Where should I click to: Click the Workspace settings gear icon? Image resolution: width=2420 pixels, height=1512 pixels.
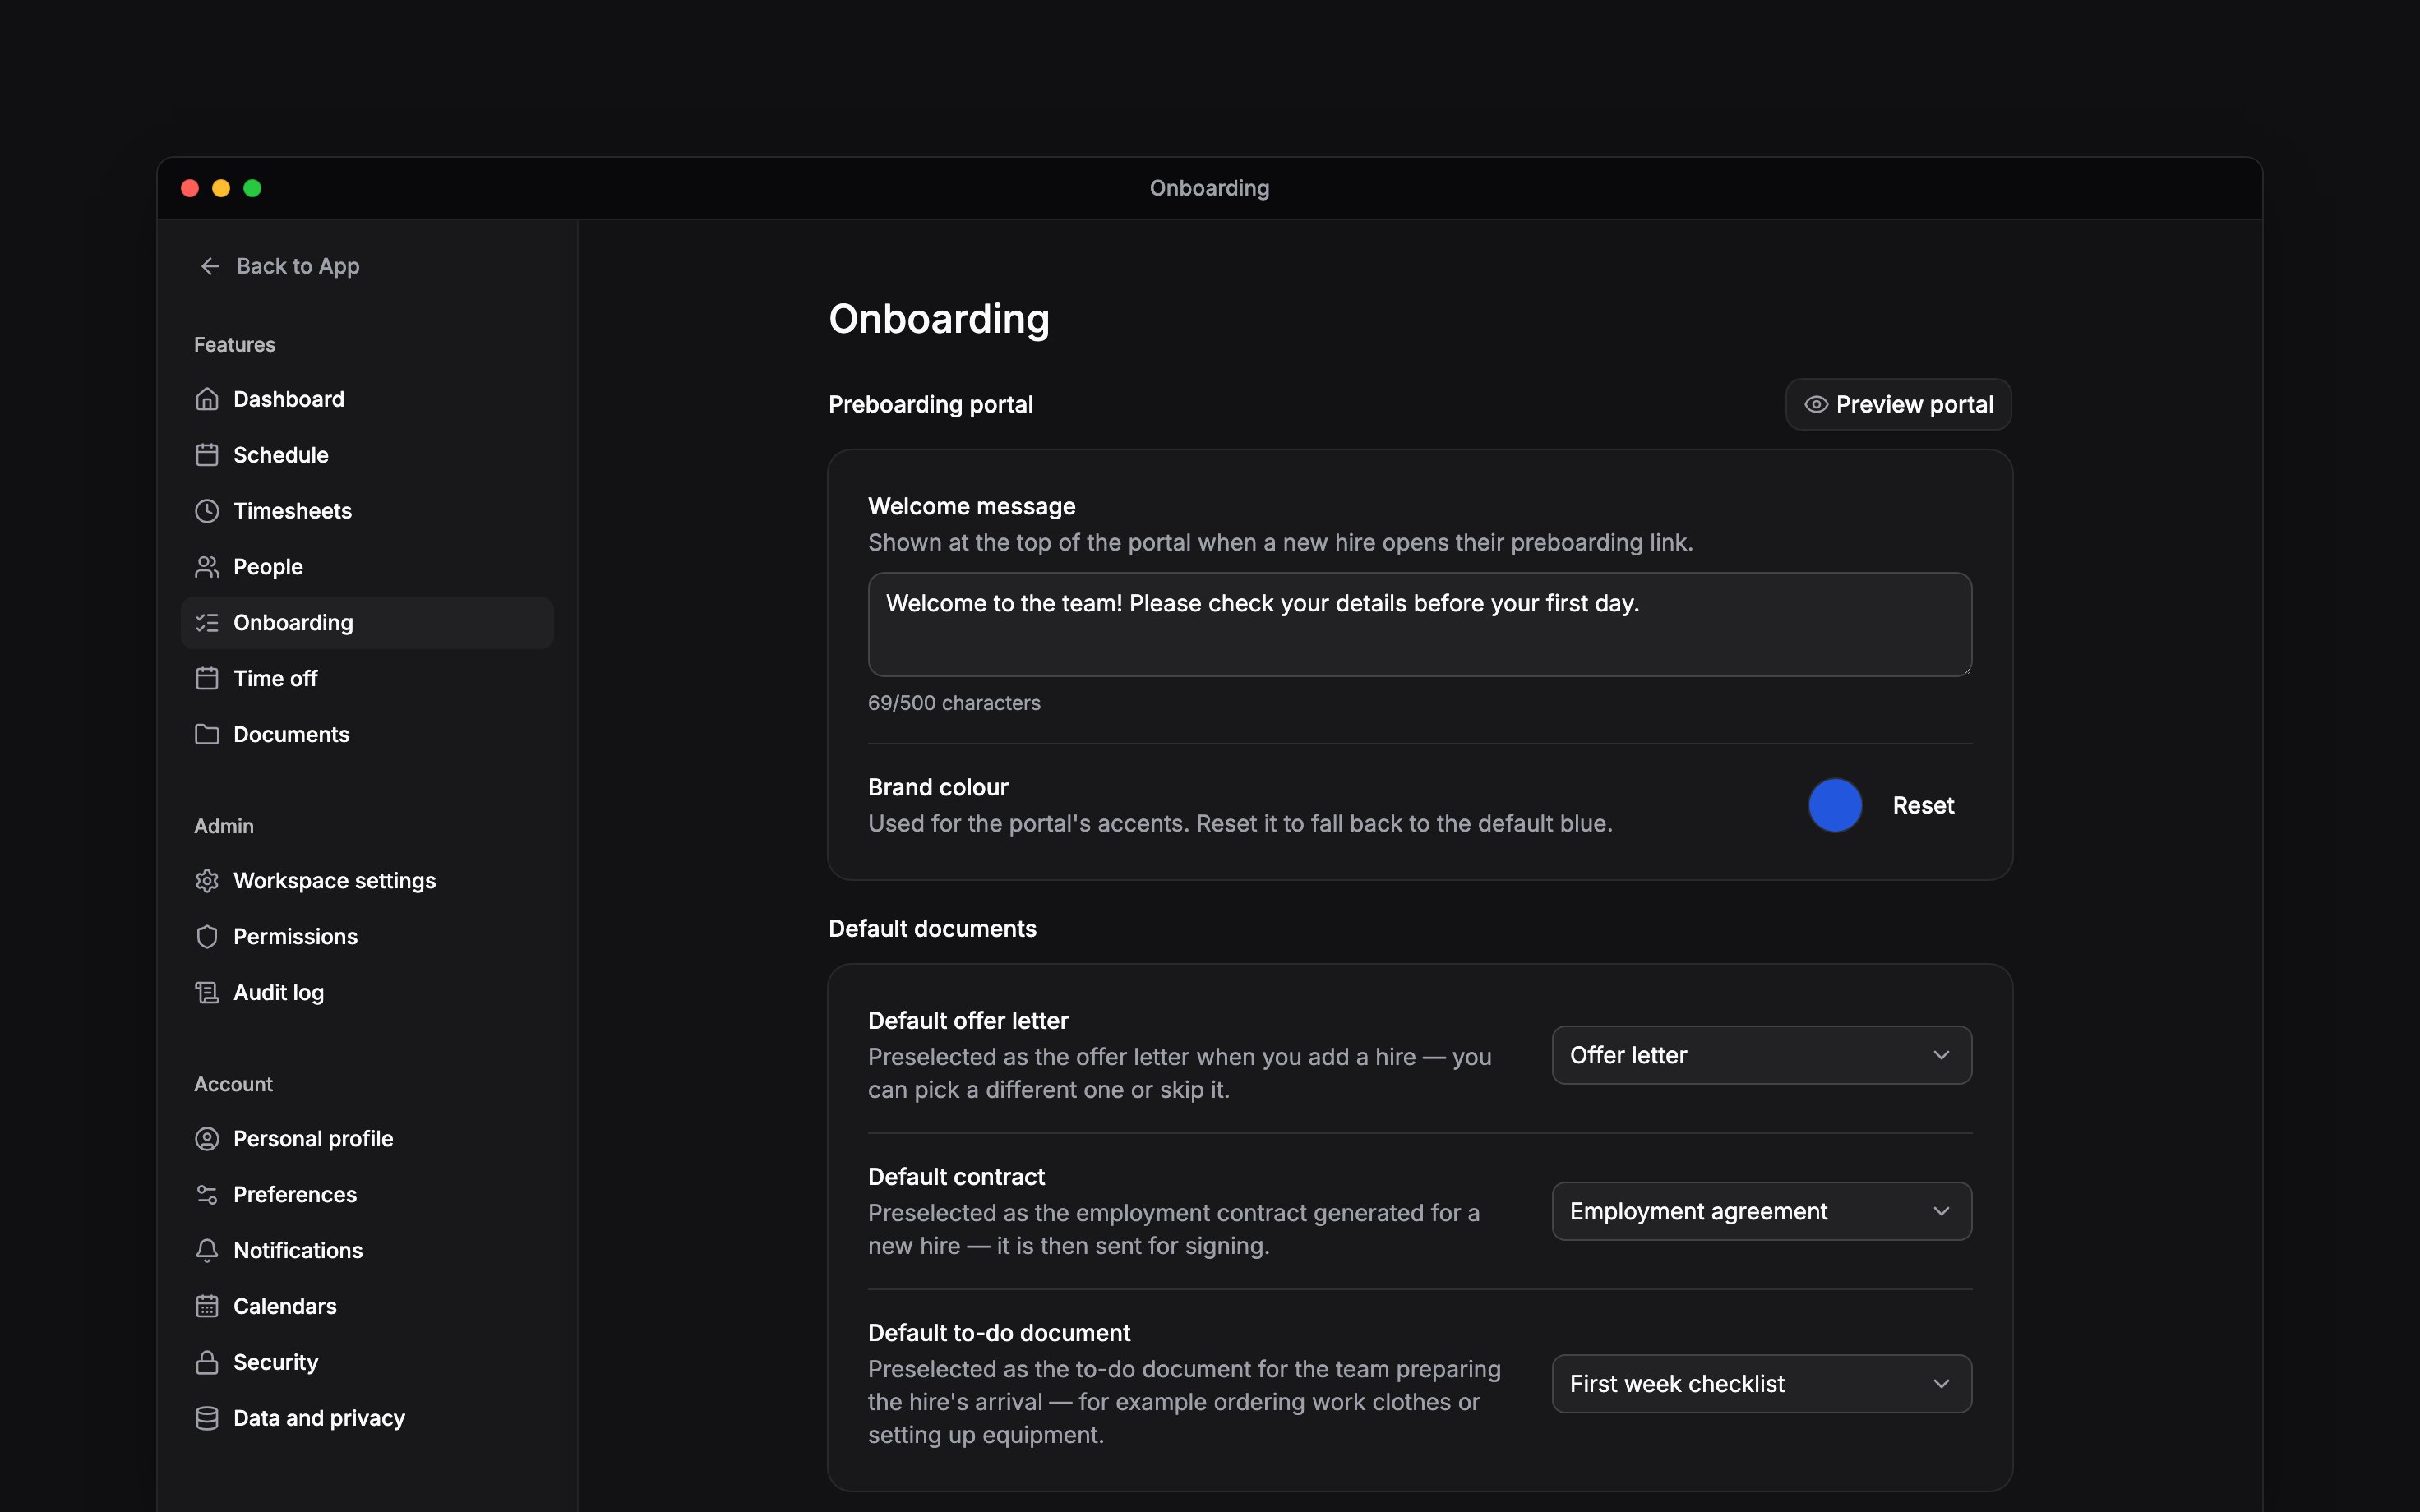tap(207, 881)
